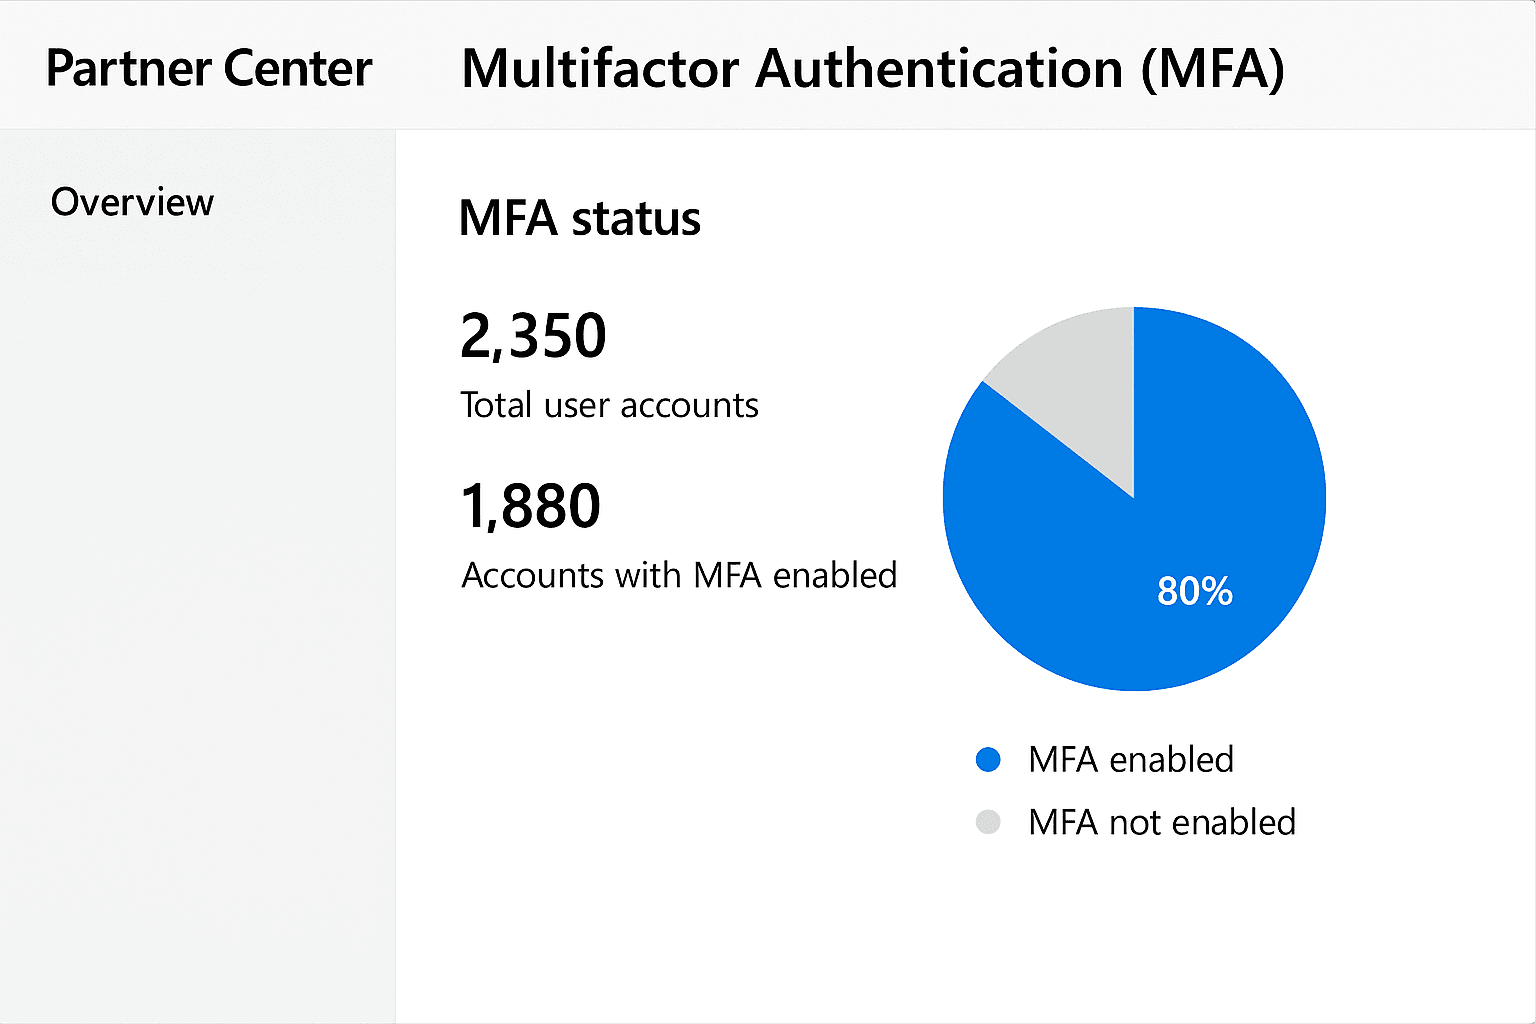Click the Accounts with MFA enabled label

pyautogui.click(x=679, y=575)
